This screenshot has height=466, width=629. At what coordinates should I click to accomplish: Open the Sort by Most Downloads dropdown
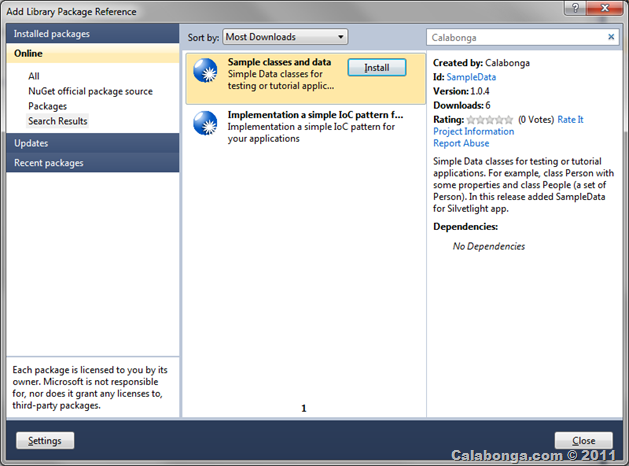[285, 37]
